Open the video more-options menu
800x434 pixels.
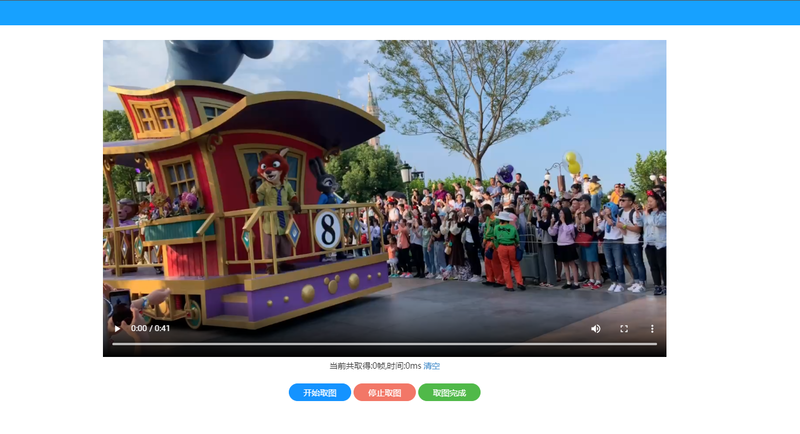click(652, 329)
